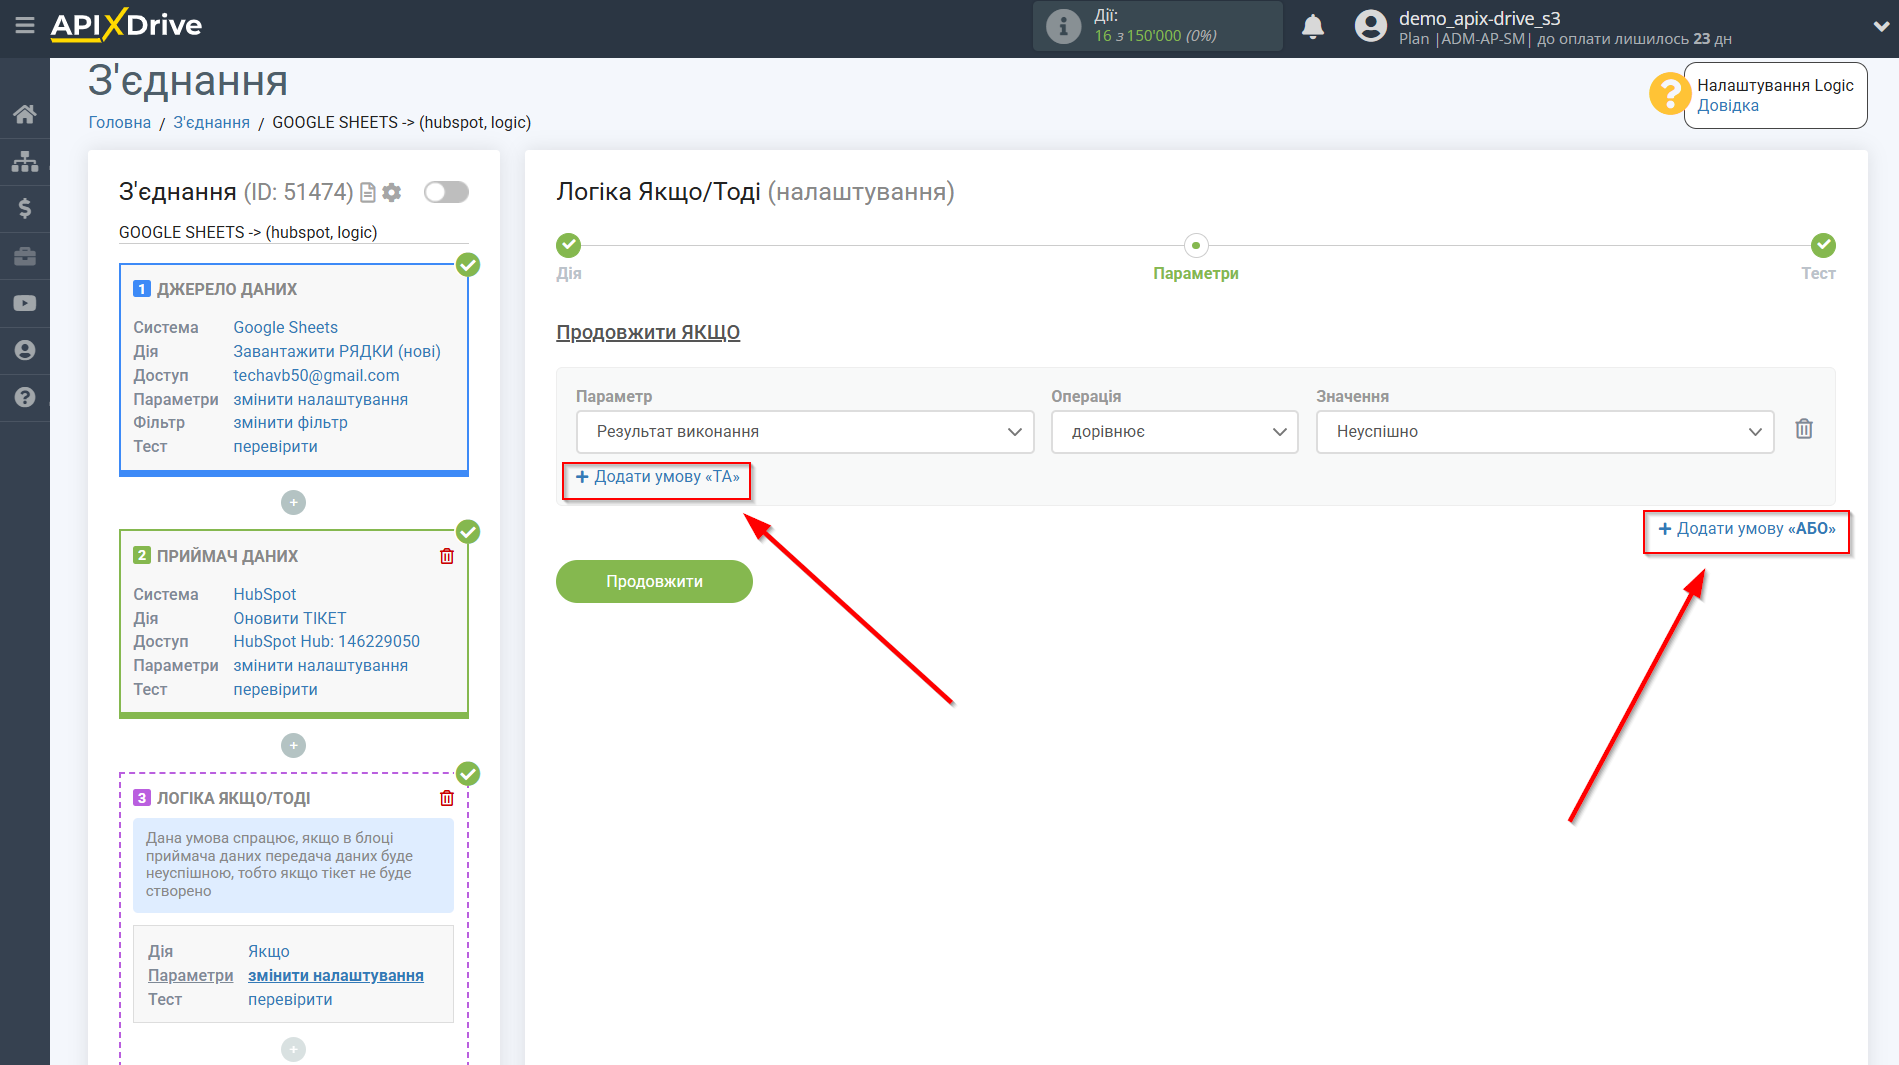The image size is (1899, 1065).
Task: Open HubSpot system link
Action: click(x=265, y=594)
